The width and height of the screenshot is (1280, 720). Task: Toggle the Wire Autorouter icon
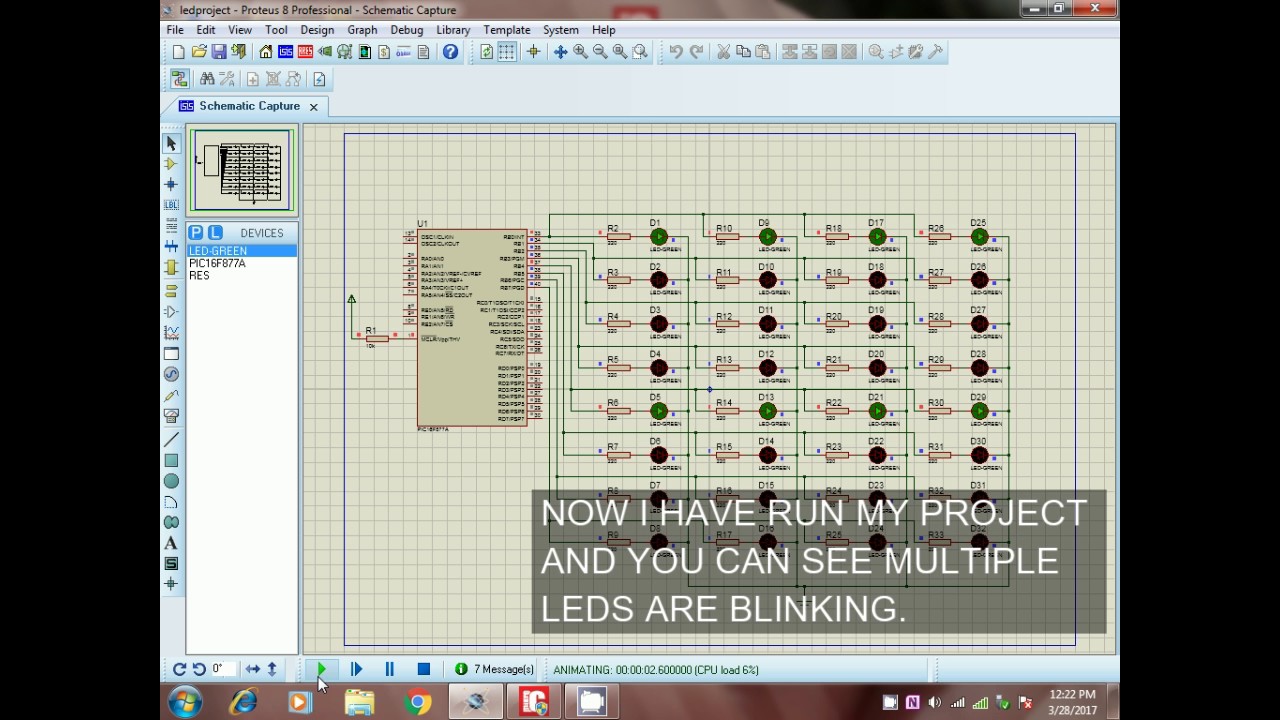[x=180, y=79]
